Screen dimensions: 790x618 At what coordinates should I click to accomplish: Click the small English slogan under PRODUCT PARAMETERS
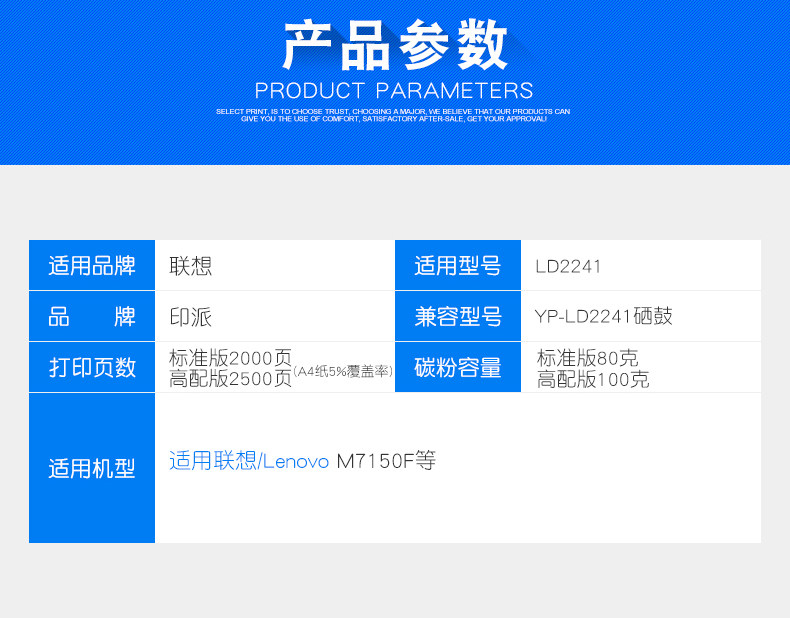point(393,115)
